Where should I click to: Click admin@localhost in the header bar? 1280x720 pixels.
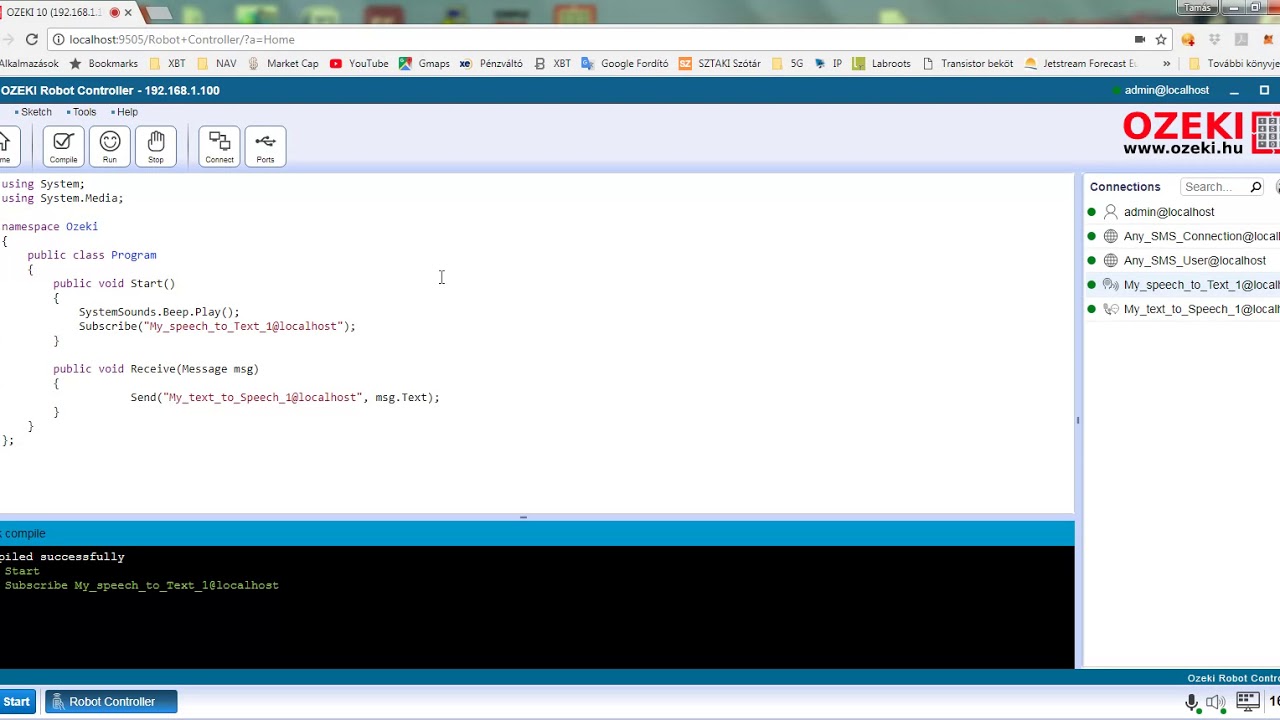[x=1166, y=90]
